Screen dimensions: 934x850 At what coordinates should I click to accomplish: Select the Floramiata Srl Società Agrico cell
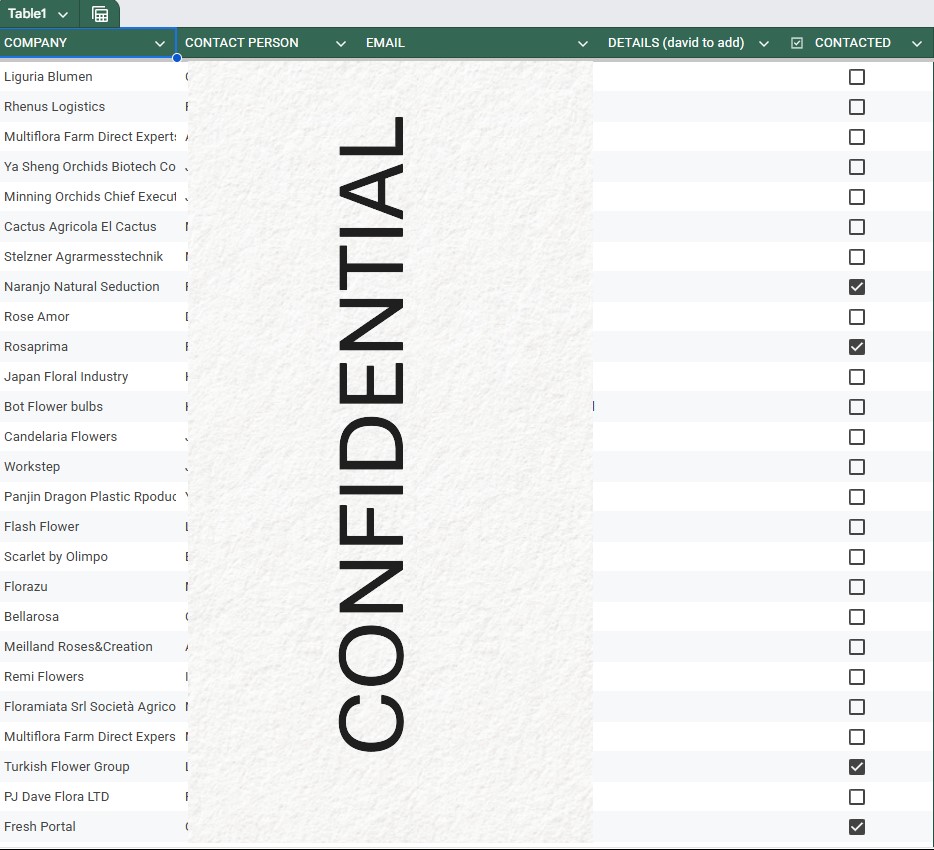89,706
